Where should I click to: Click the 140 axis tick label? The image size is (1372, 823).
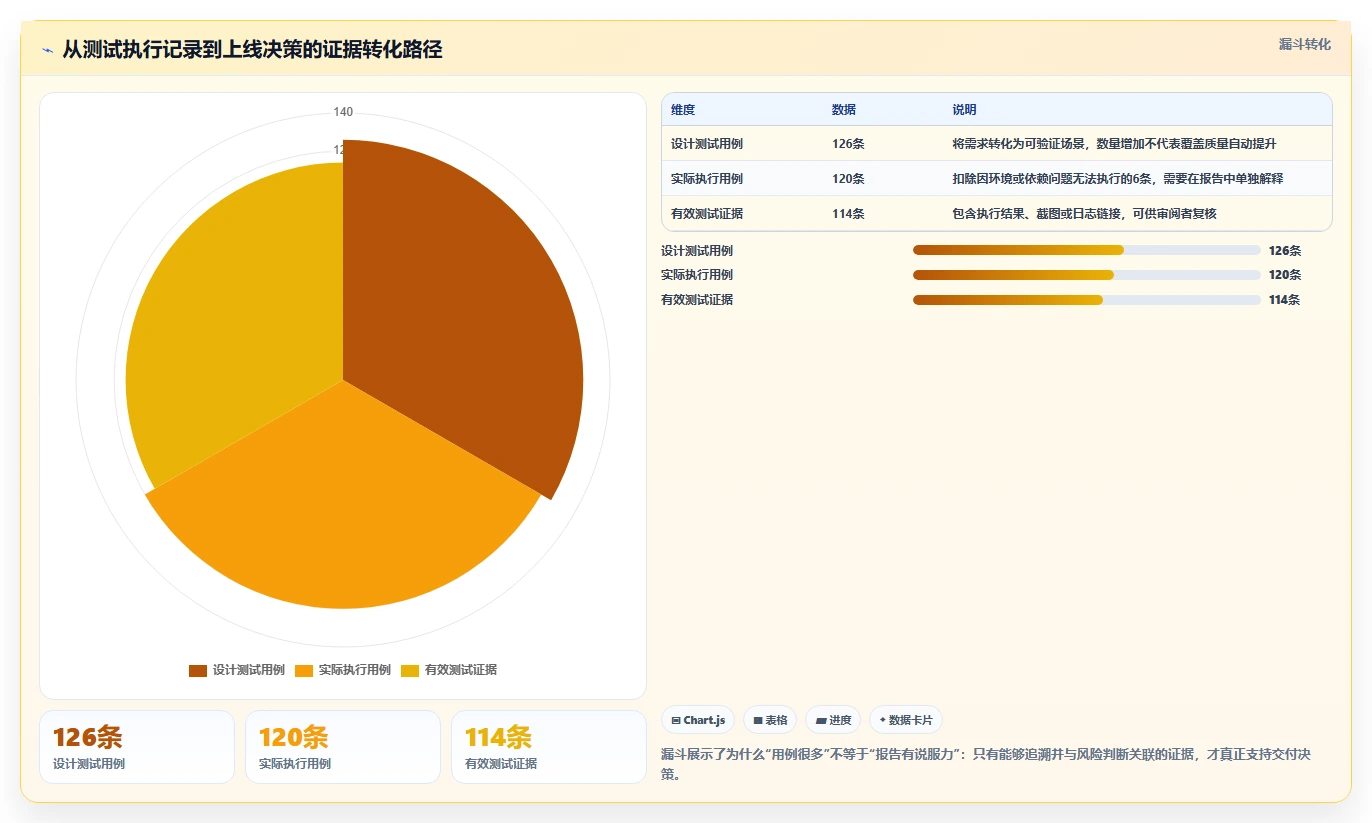(x=343, y=112)
